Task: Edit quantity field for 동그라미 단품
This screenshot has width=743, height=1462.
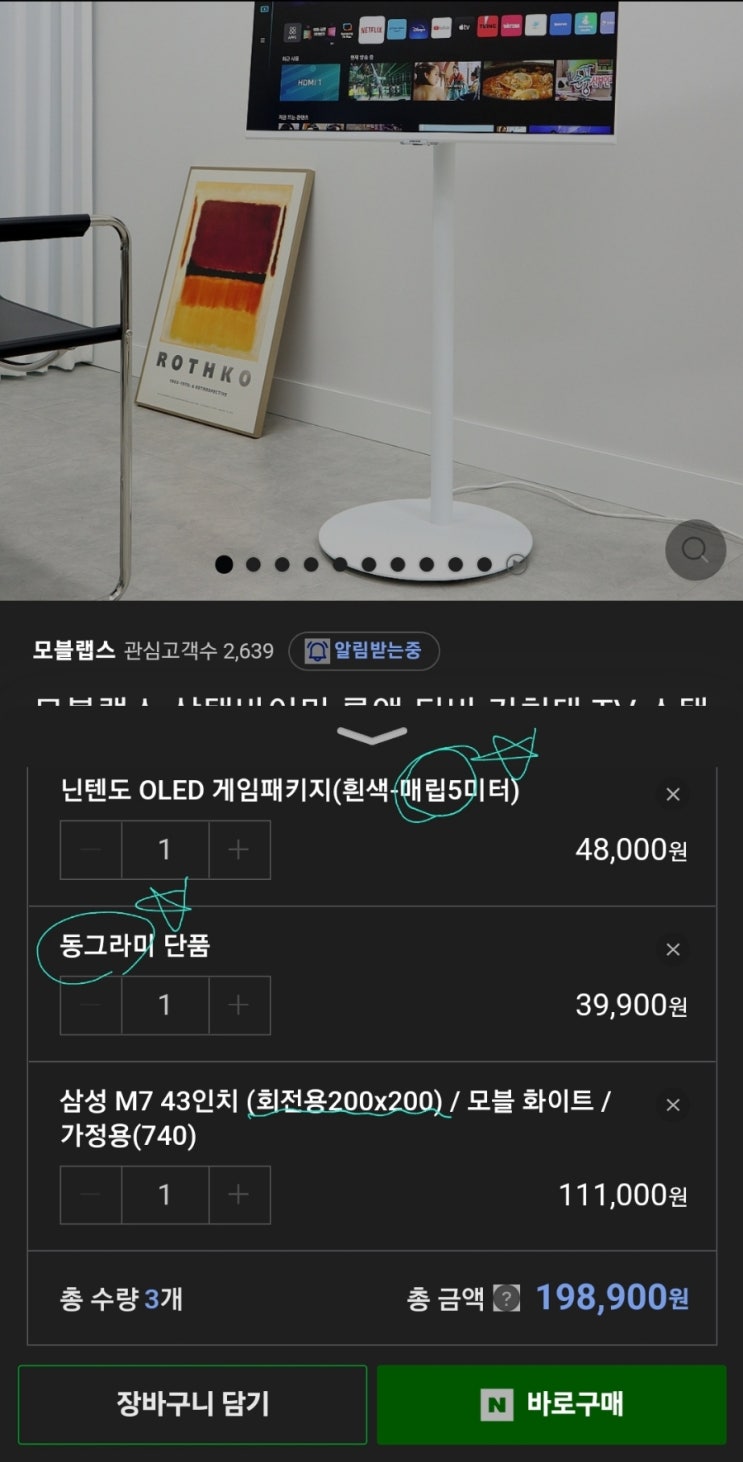Action: pyautogui.click(x=165, y=1005)
